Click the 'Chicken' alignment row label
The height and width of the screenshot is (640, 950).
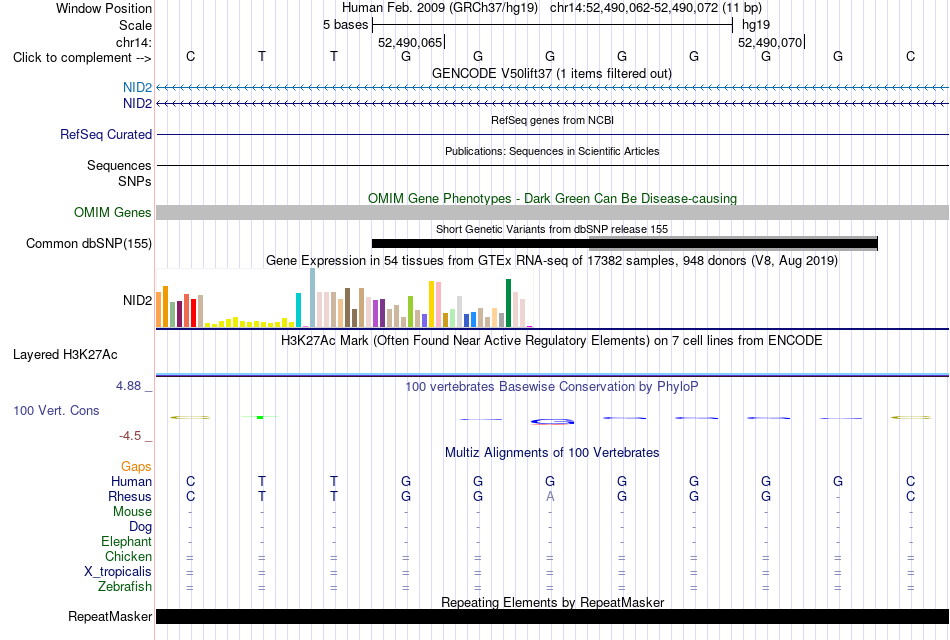128,556
